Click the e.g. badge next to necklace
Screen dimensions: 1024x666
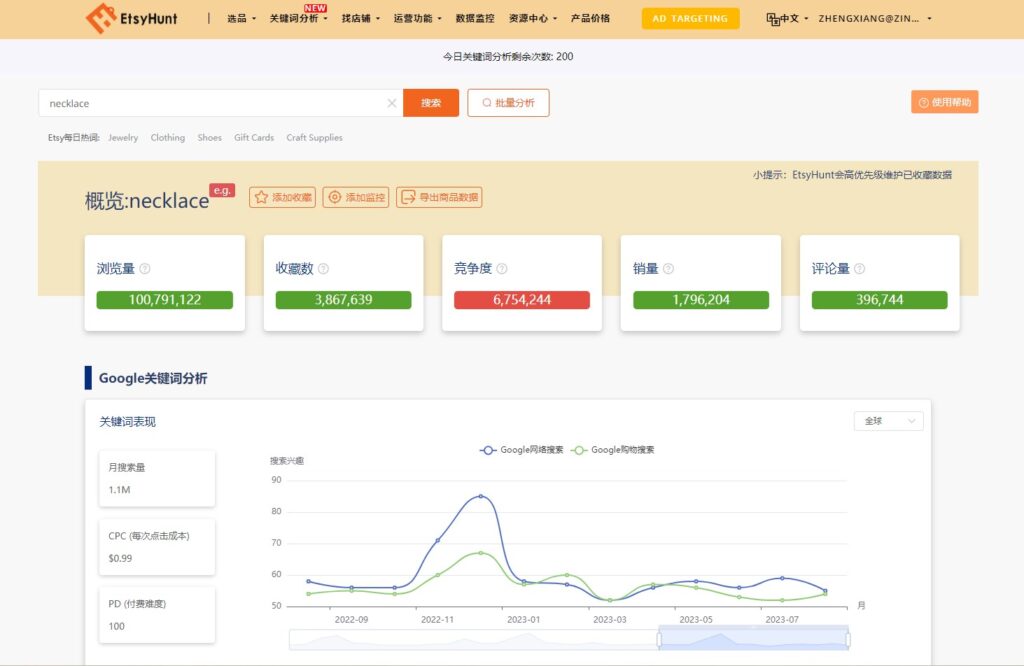coord(222,190)
